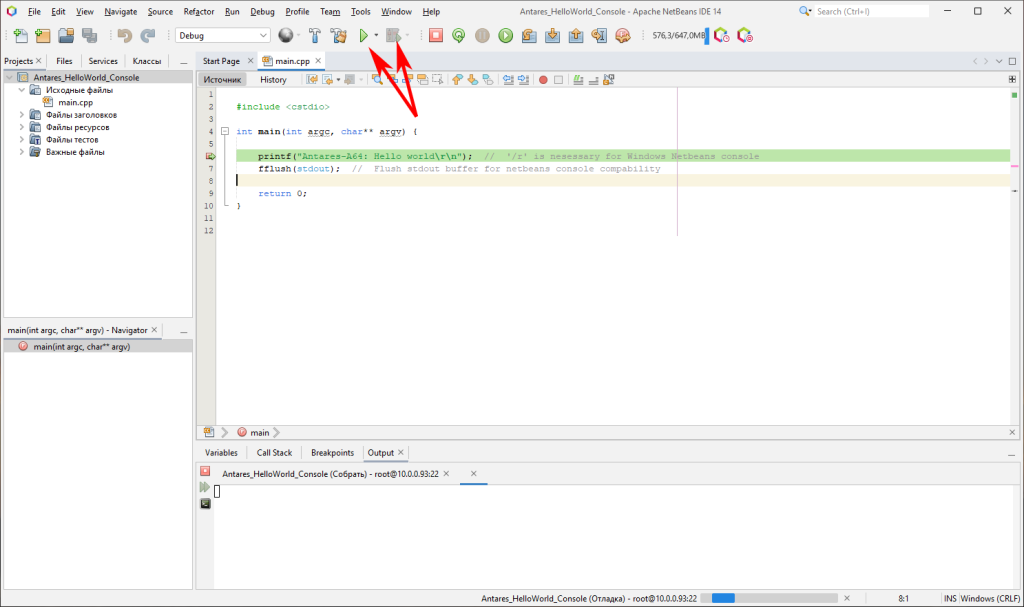Select the Antares_HelloWorld_Console (Собрать) output tab
Viewport: 1024px width, 607px height.
pos(330,474)
